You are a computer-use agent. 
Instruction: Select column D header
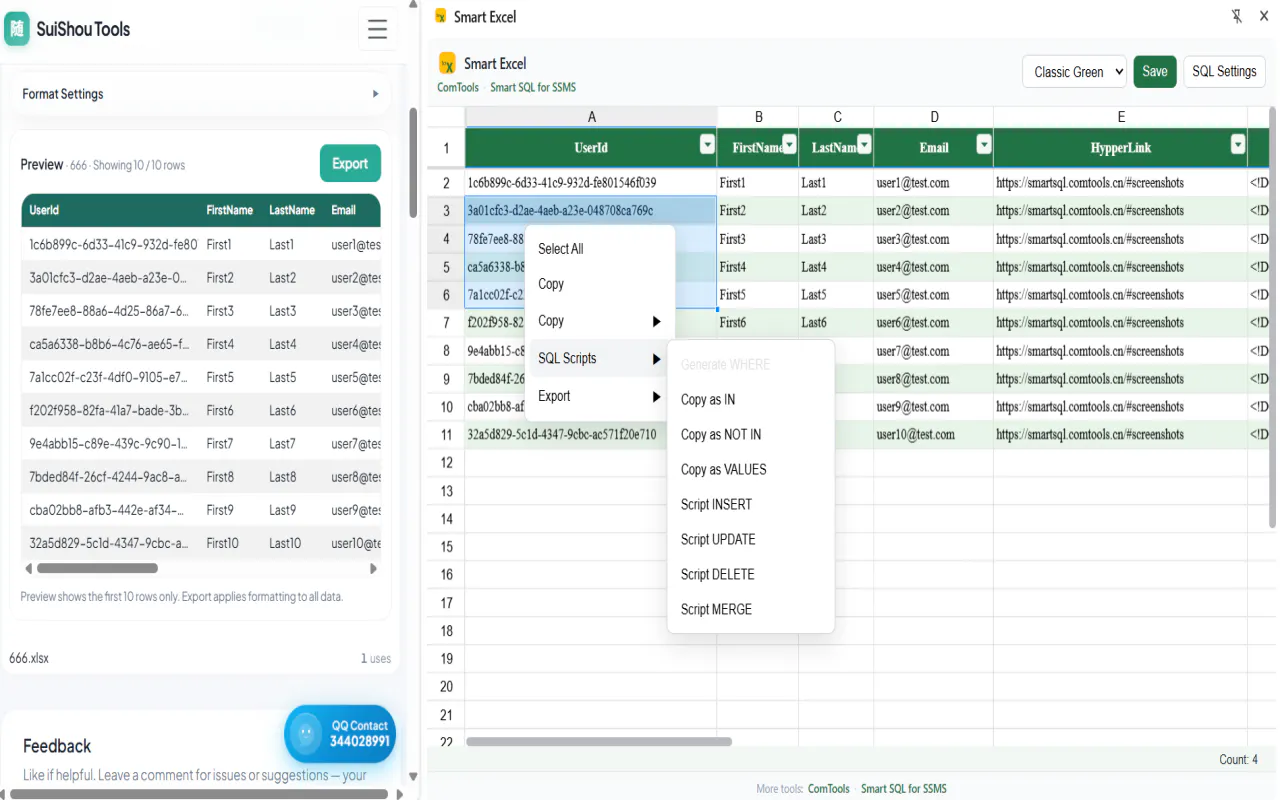[x=934, y=117]
